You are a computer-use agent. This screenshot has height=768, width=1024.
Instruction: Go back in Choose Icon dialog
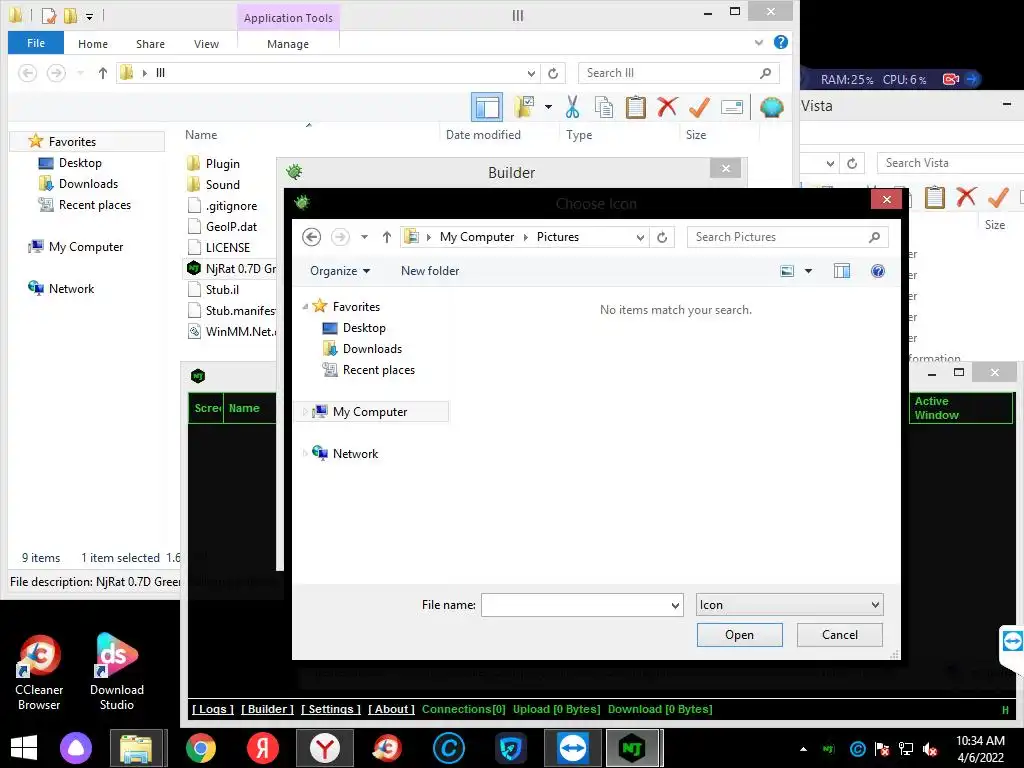(312, 237)
